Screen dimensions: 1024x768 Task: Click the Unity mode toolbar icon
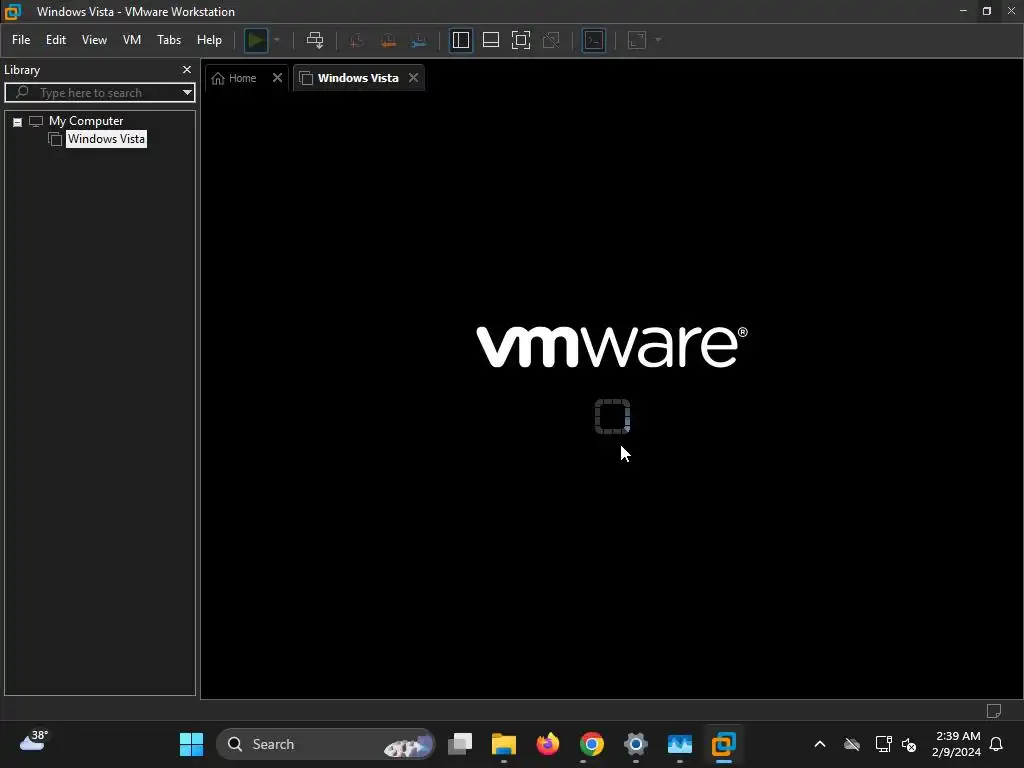point(551,40)
